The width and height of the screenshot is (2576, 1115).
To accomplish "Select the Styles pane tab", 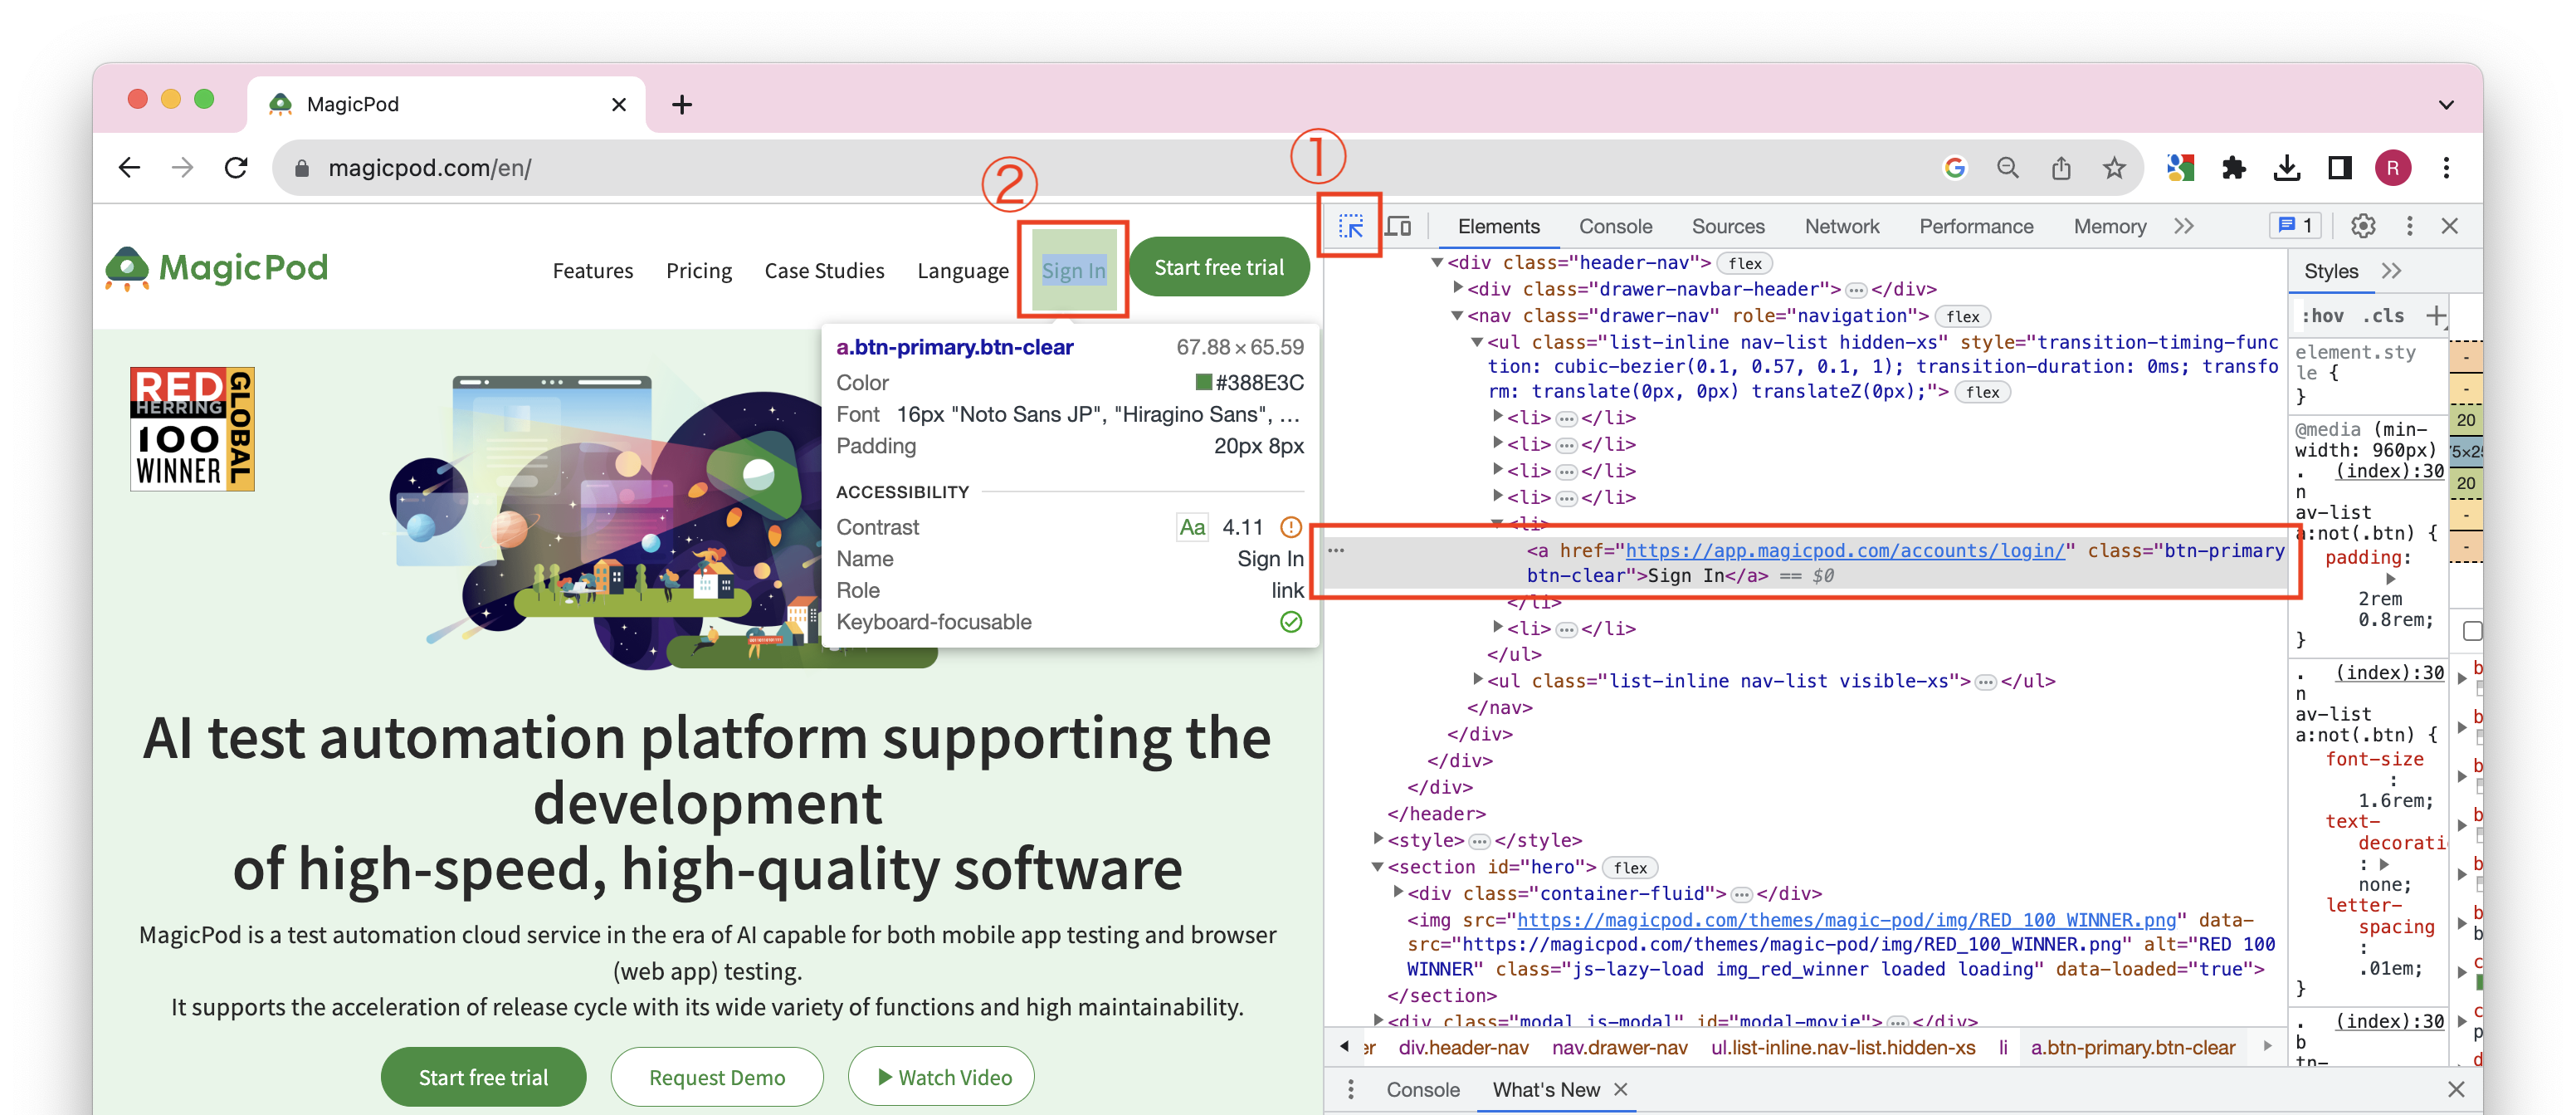I will tap(2331, 271).
